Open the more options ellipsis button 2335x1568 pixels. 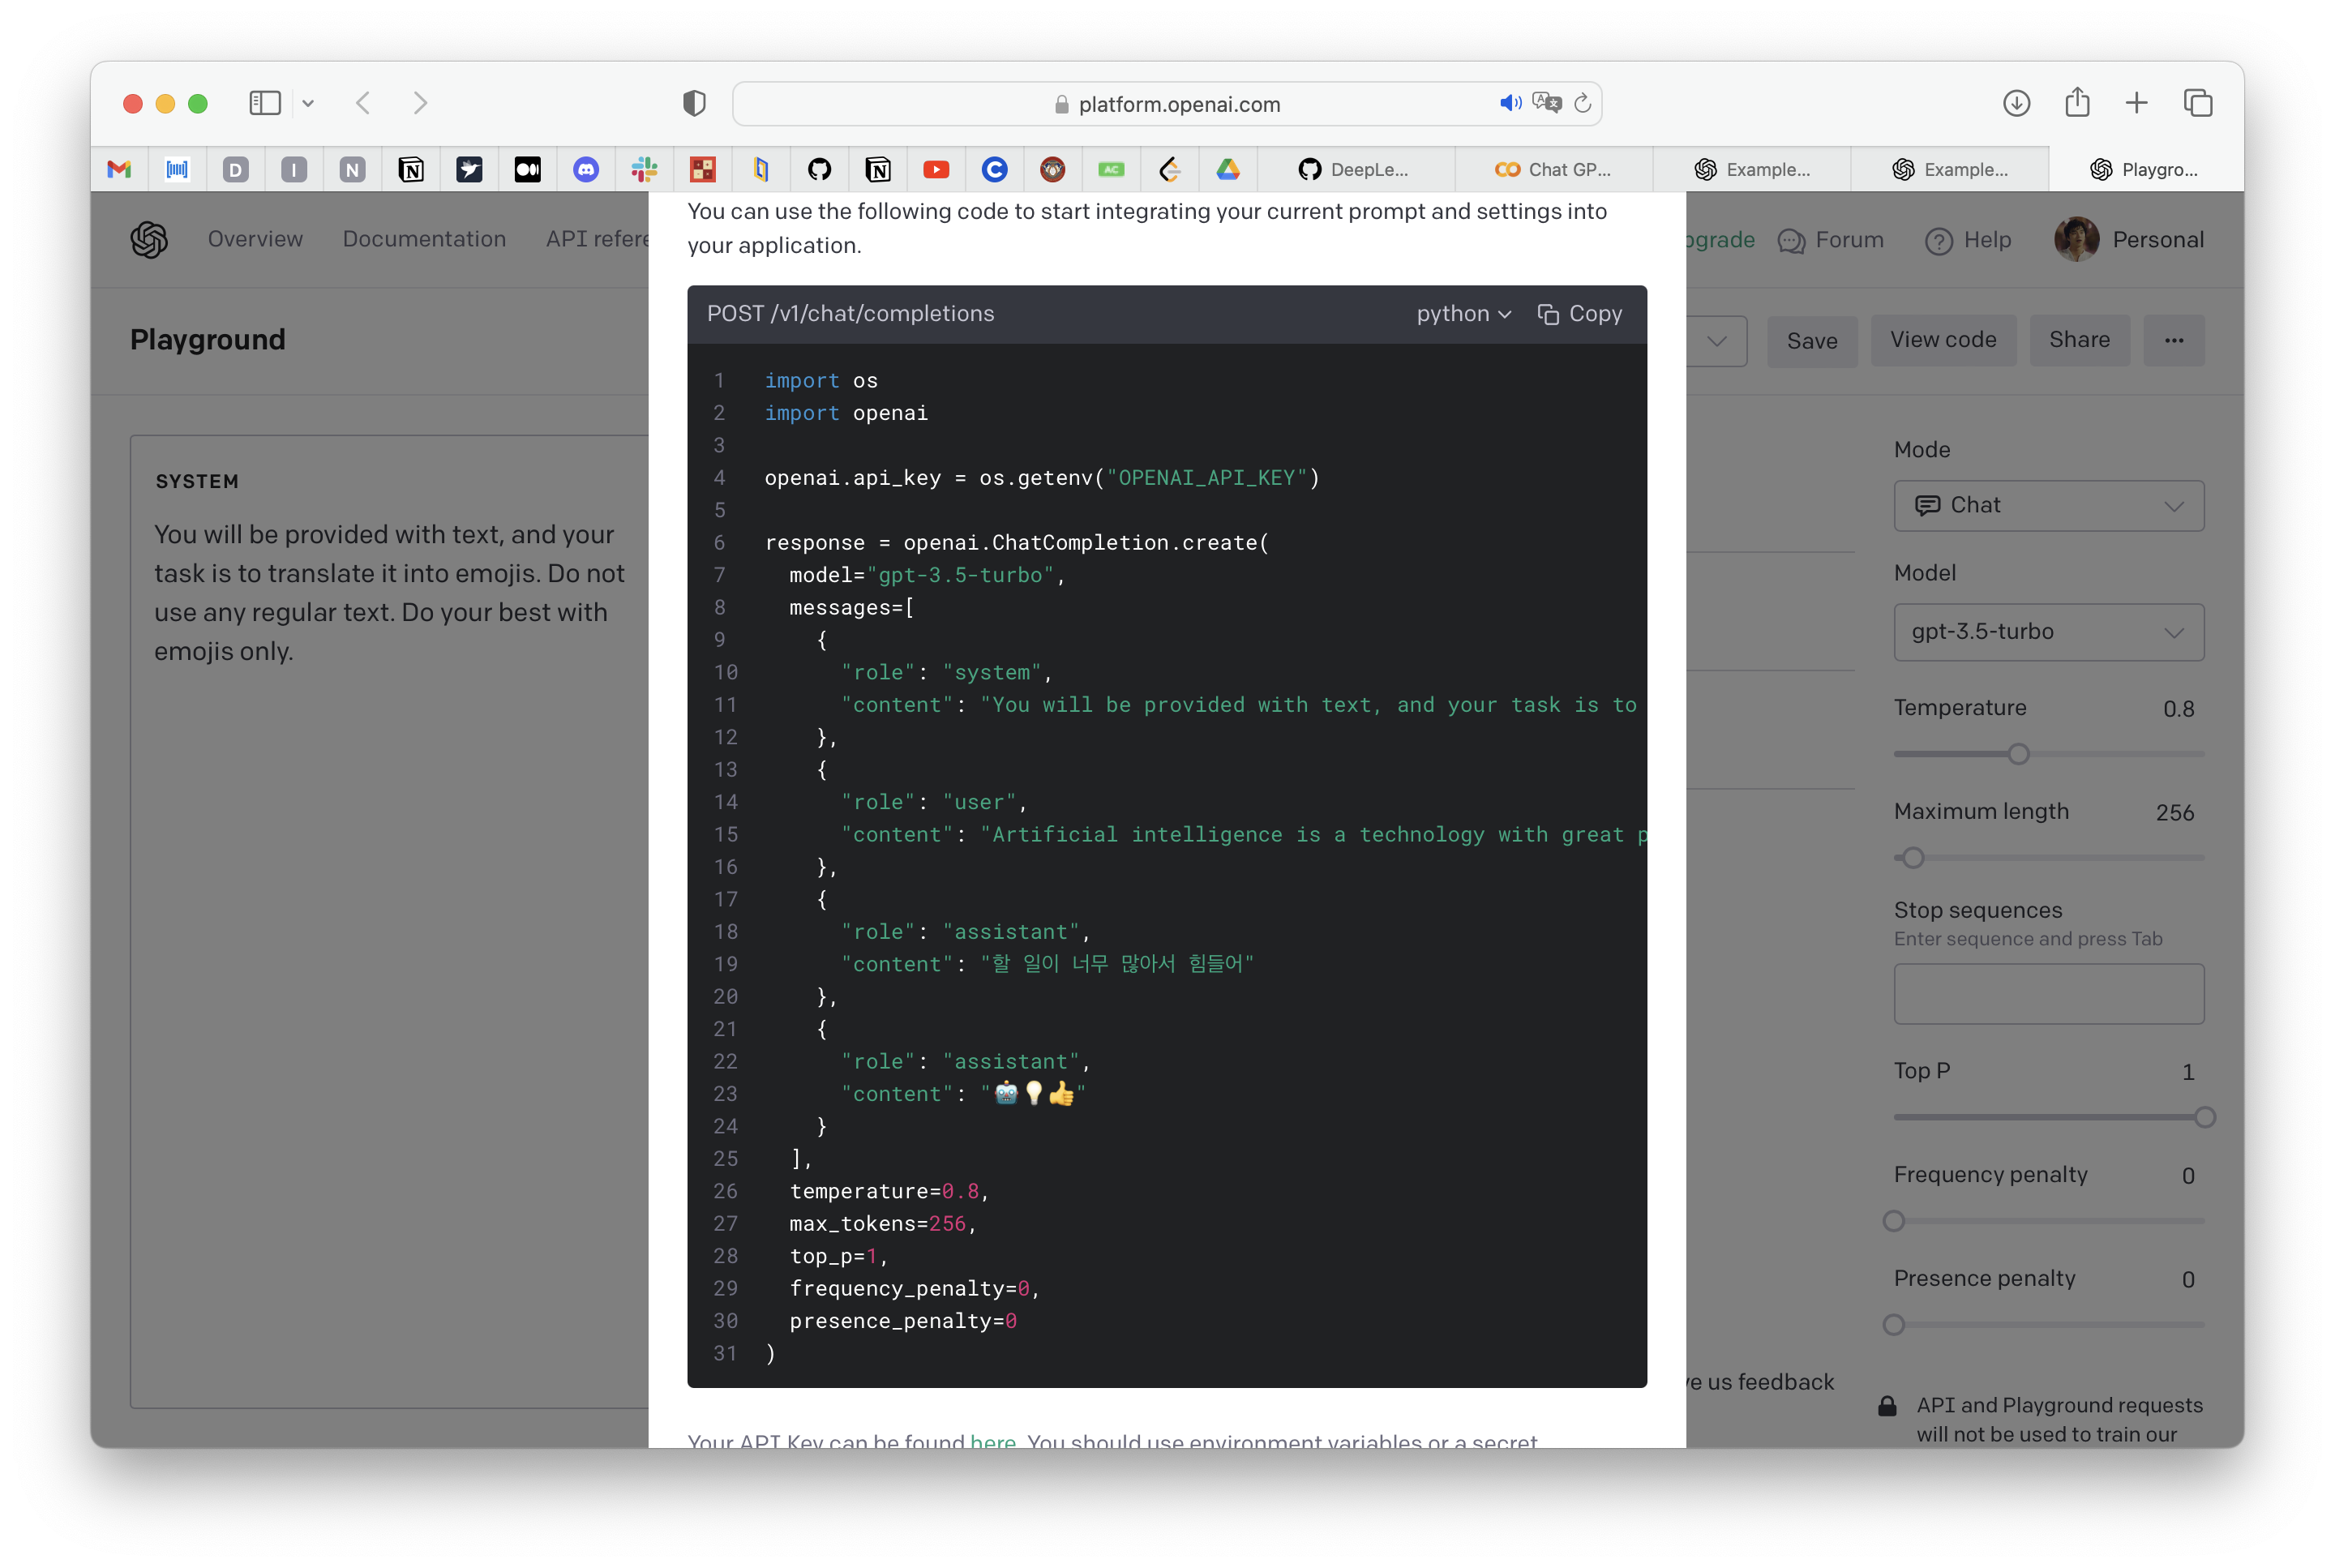[2173, 340]
